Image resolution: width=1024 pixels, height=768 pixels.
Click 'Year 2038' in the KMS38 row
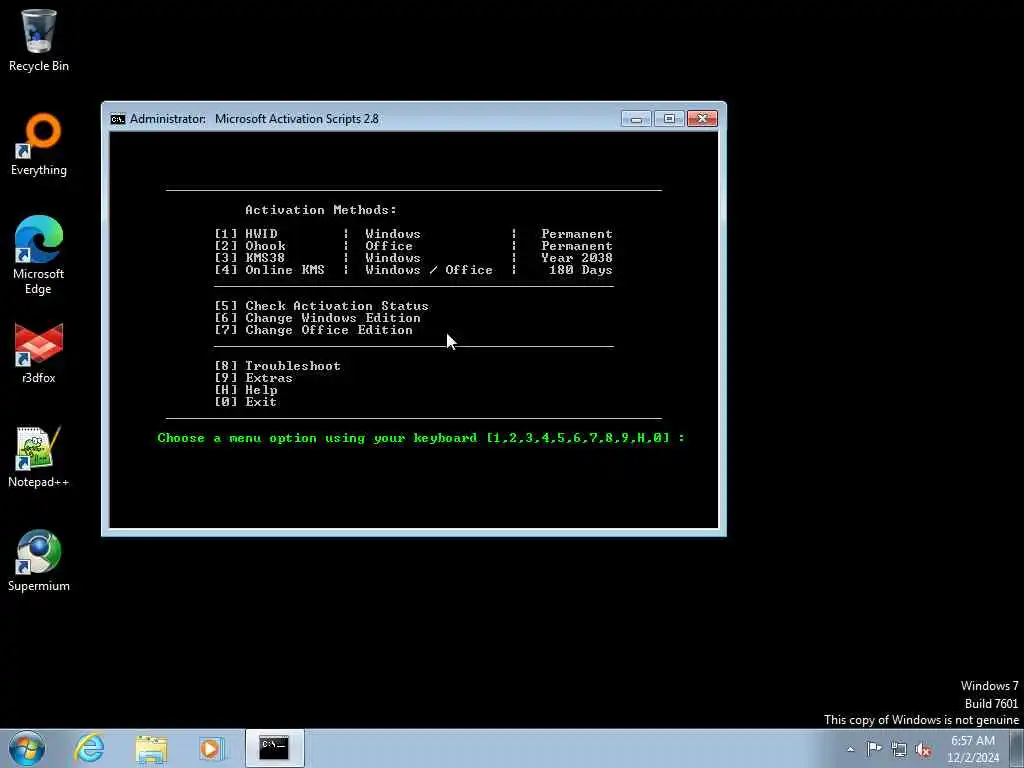(577, 258)
